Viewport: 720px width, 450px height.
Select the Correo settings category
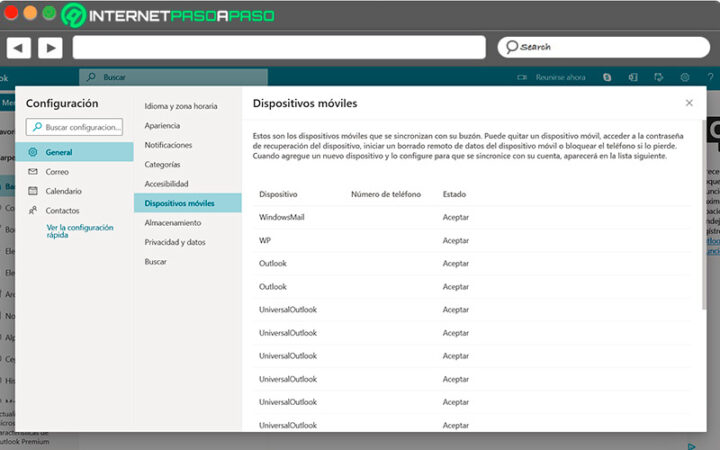point(56,172)
